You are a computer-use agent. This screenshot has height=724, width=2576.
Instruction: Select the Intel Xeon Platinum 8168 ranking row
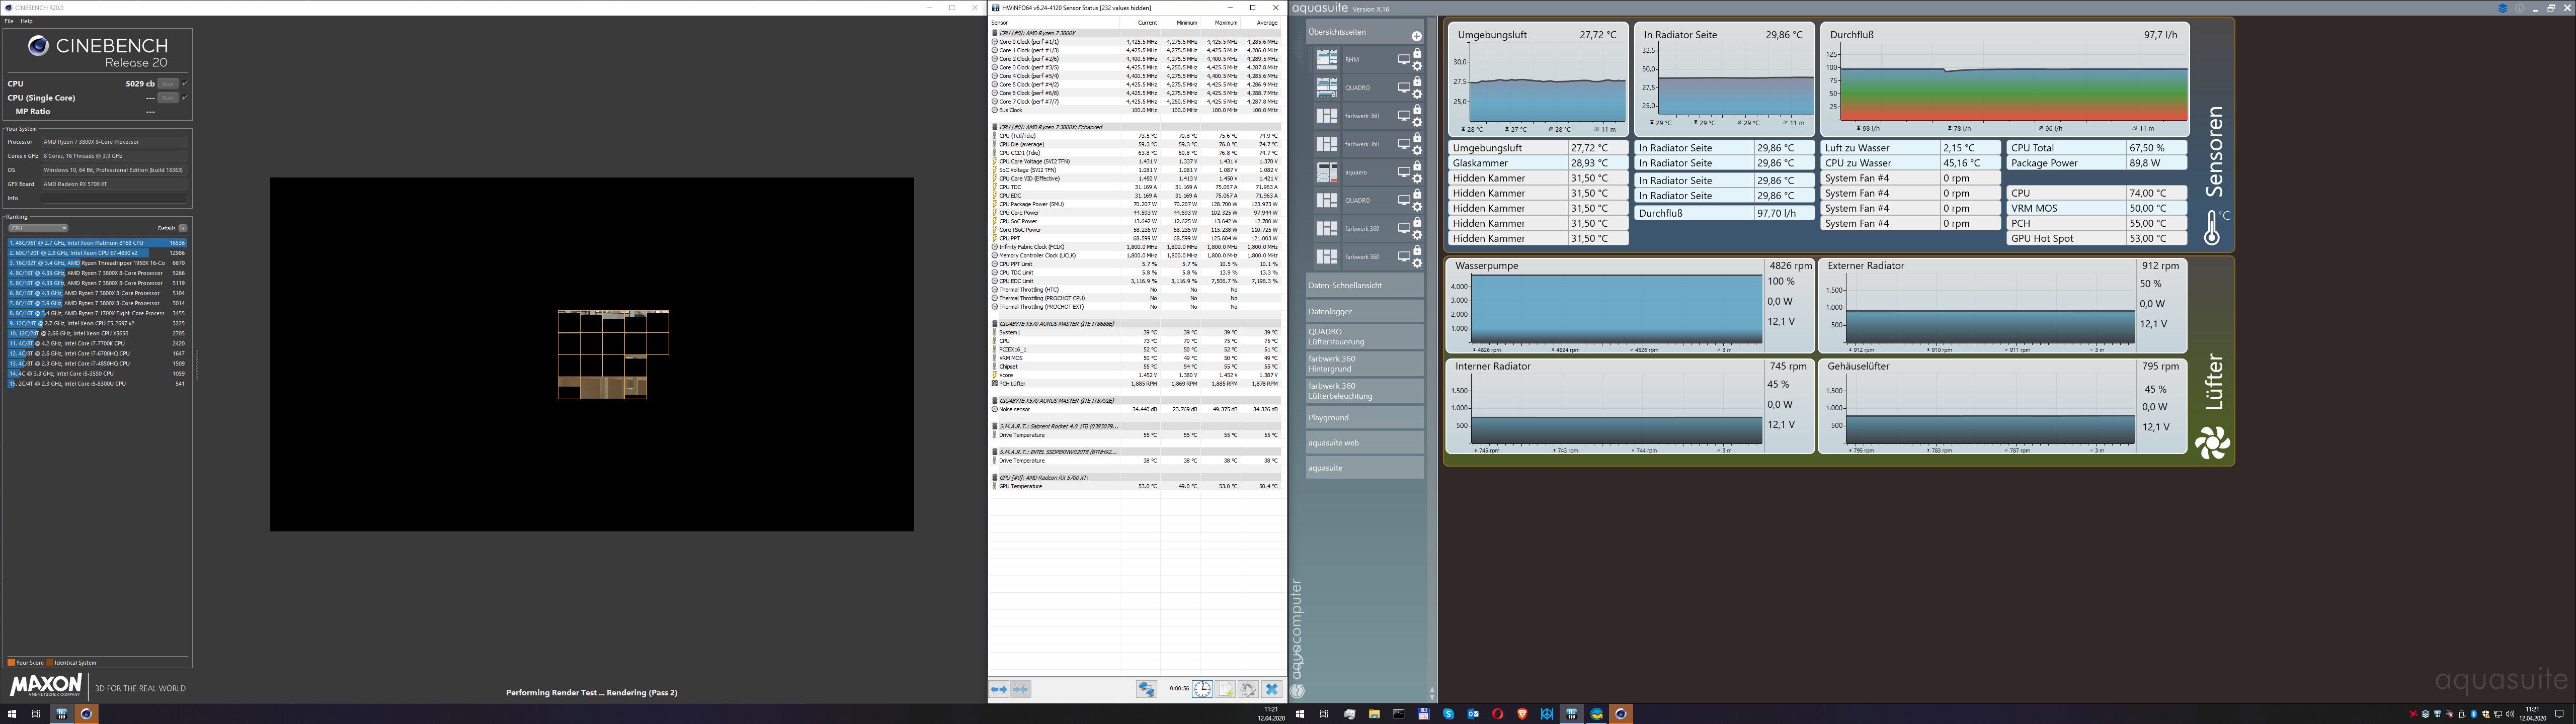[x=97, y=243]
